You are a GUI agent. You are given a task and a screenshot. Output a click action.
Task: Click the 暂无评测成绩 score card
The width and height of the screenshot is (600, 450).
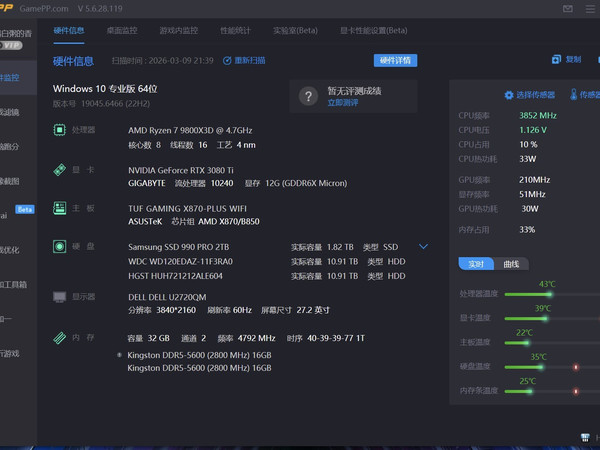tap(353, 96)
